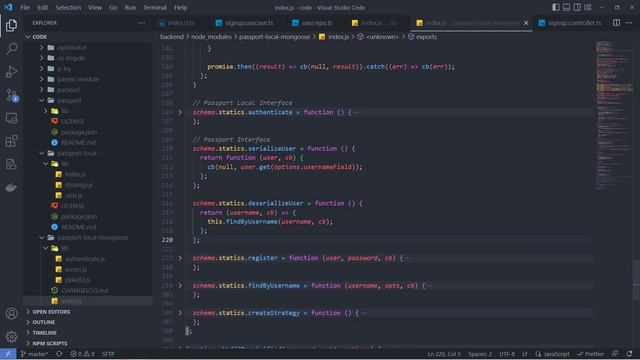Click the synchronize changes icon in status bar
Screen dimensions: 640x360
[x=59, y=354]
